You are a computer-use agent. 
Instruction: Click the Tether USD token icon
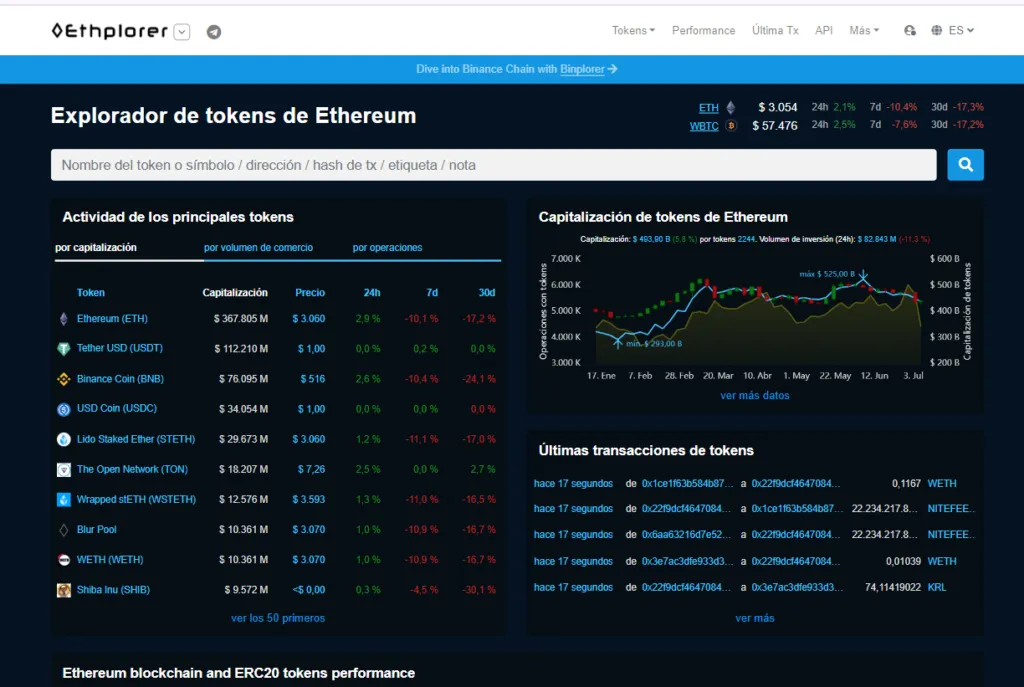tap(64, 349)
